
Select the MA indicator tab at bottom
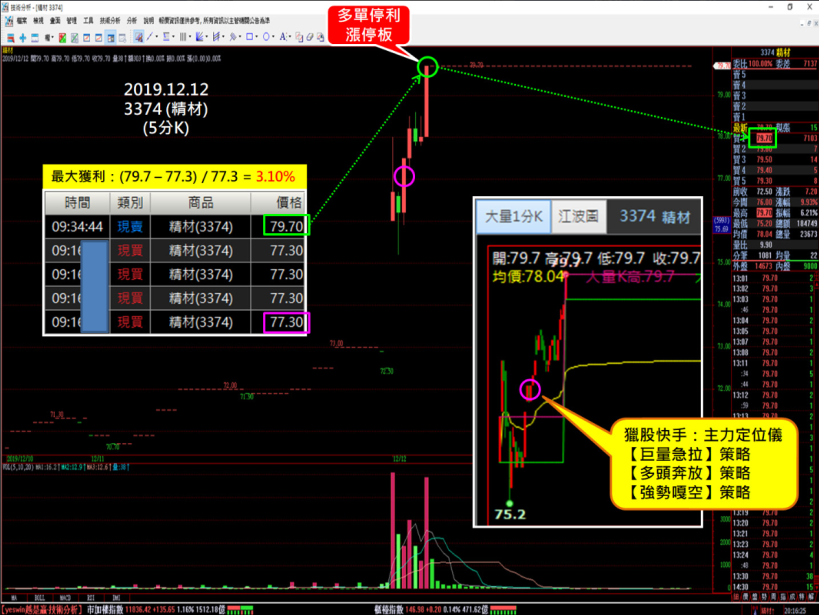(14, 597)
